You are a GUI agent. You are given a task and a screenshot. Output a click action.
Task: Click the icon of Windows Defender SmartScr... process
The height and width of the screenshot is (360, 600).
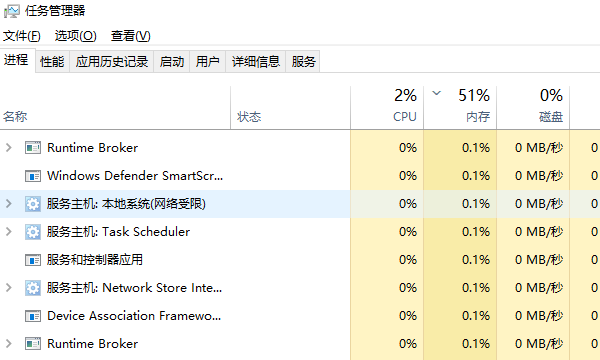33,176
